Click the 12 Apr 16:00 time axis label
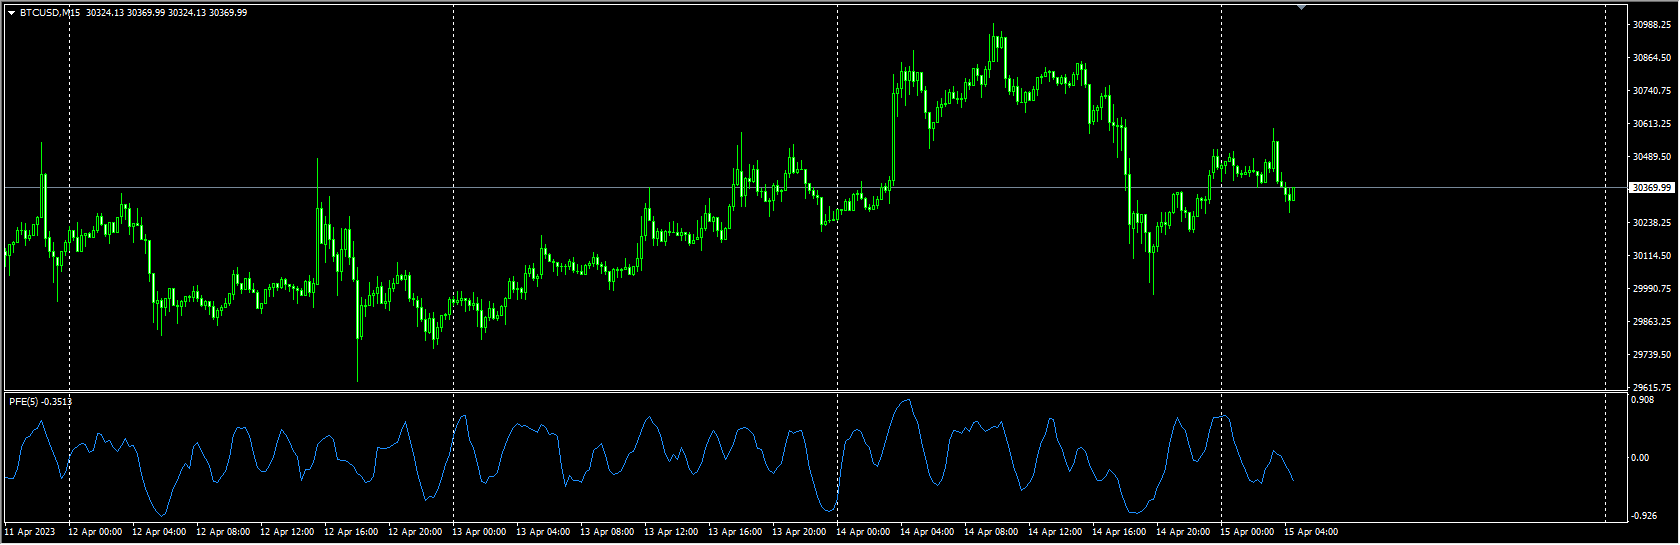1680x545 pixels. pos(351,532)
